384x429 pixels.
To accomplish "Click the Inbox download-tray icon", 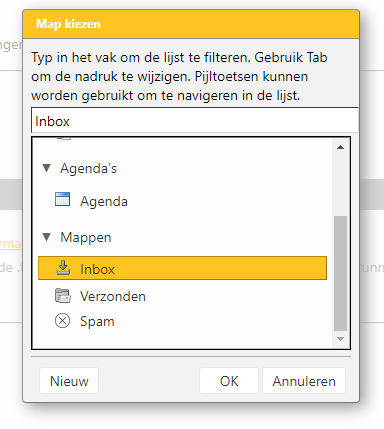I will (63, 268).
